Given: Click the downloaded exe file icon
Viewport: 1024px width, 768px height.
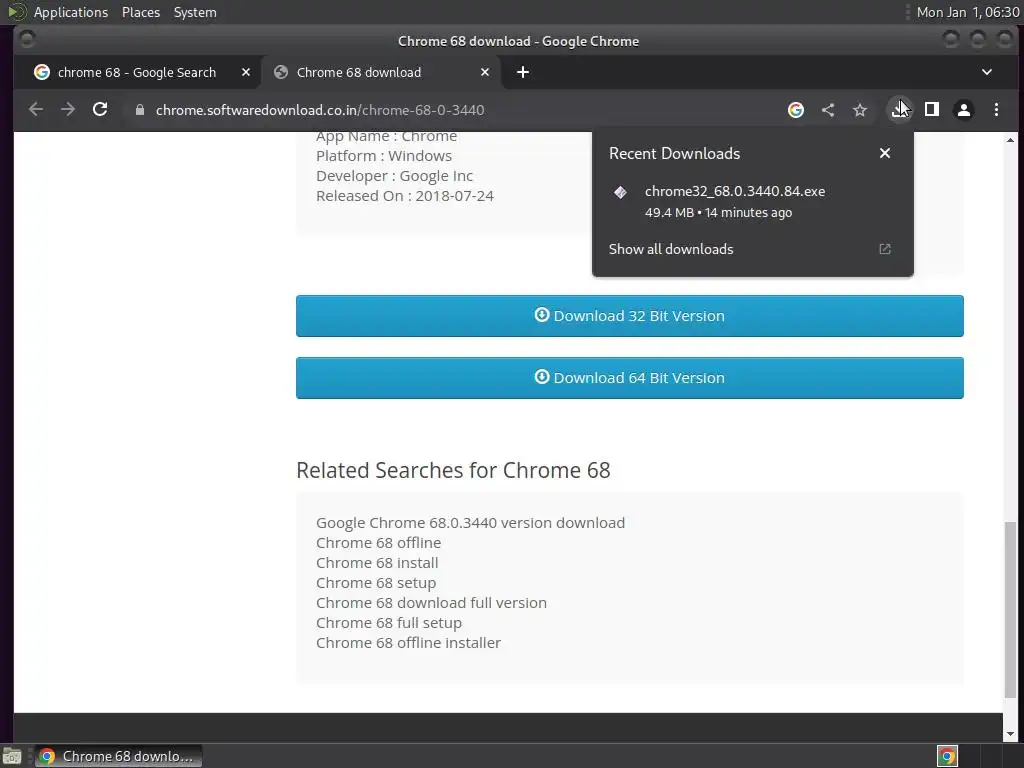Looking at the screenshot, I should (x=620, y=192).
